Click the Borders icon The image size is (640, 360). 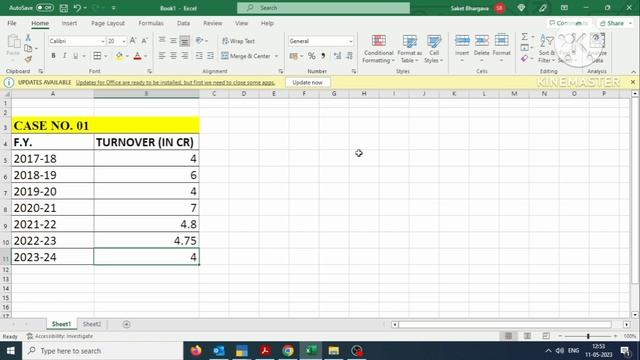(x=97, y=56)
